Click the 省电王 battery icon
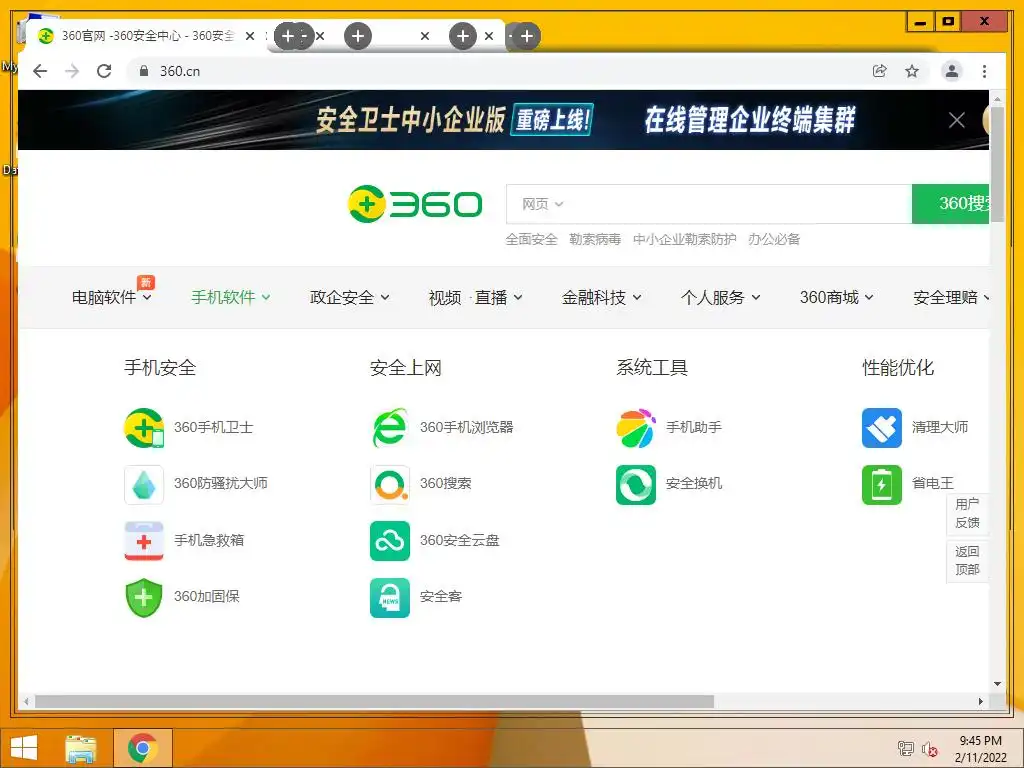 tap(882, 484)
